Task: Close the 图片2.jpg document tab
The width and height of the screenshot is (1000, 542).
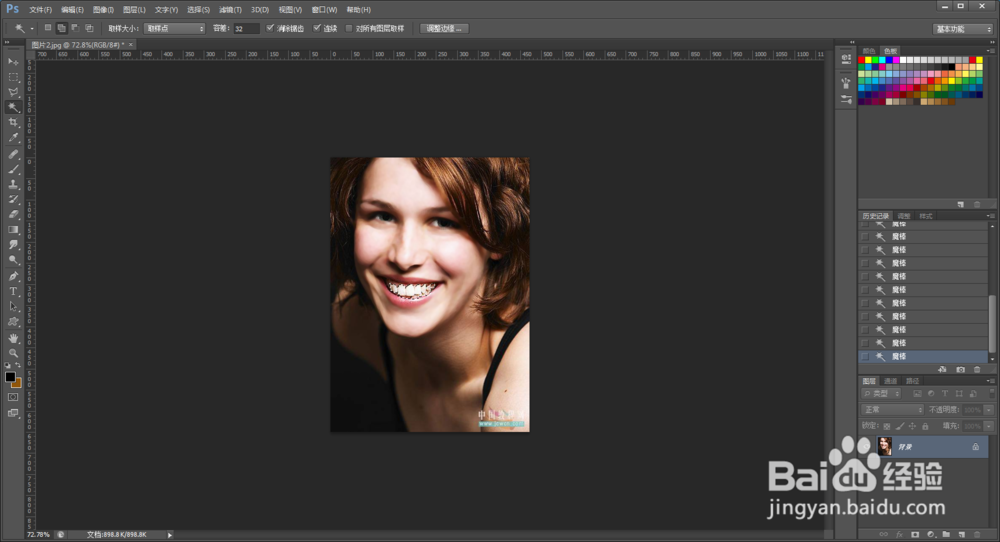Action: click(x=131, y=45)
